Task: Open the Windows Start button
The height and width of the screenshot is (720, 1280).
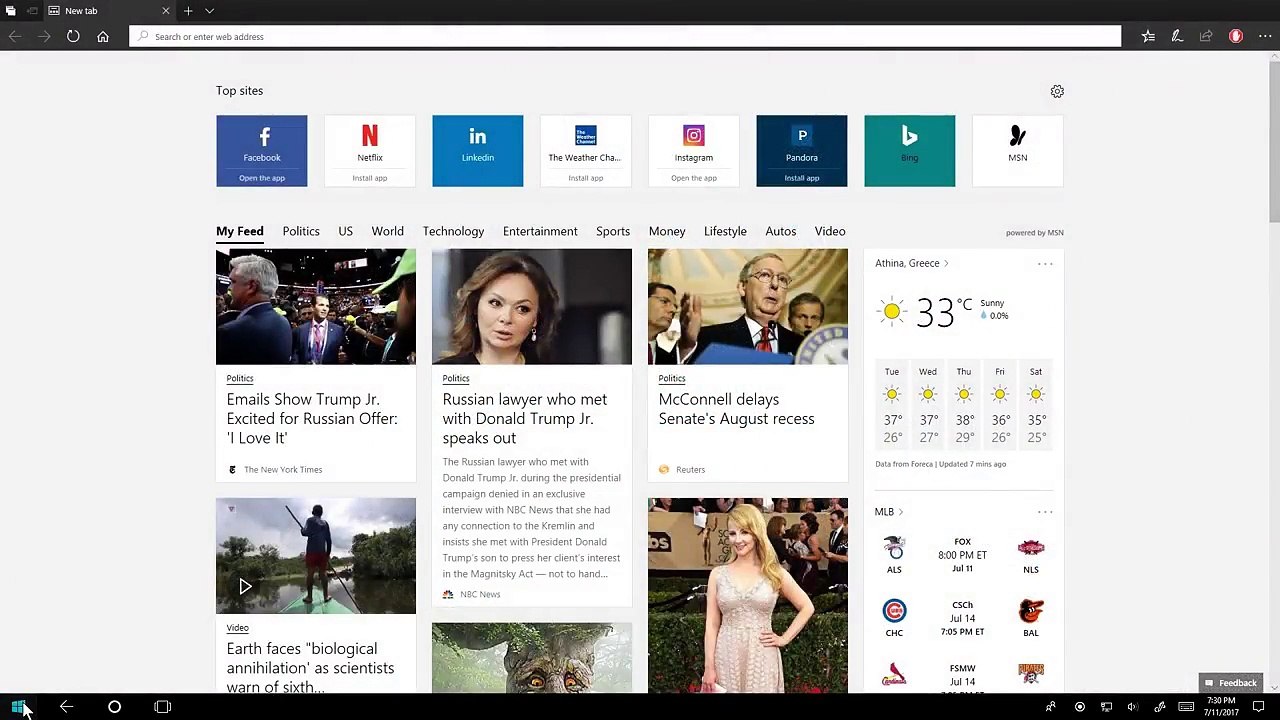Action: (18, 707)
